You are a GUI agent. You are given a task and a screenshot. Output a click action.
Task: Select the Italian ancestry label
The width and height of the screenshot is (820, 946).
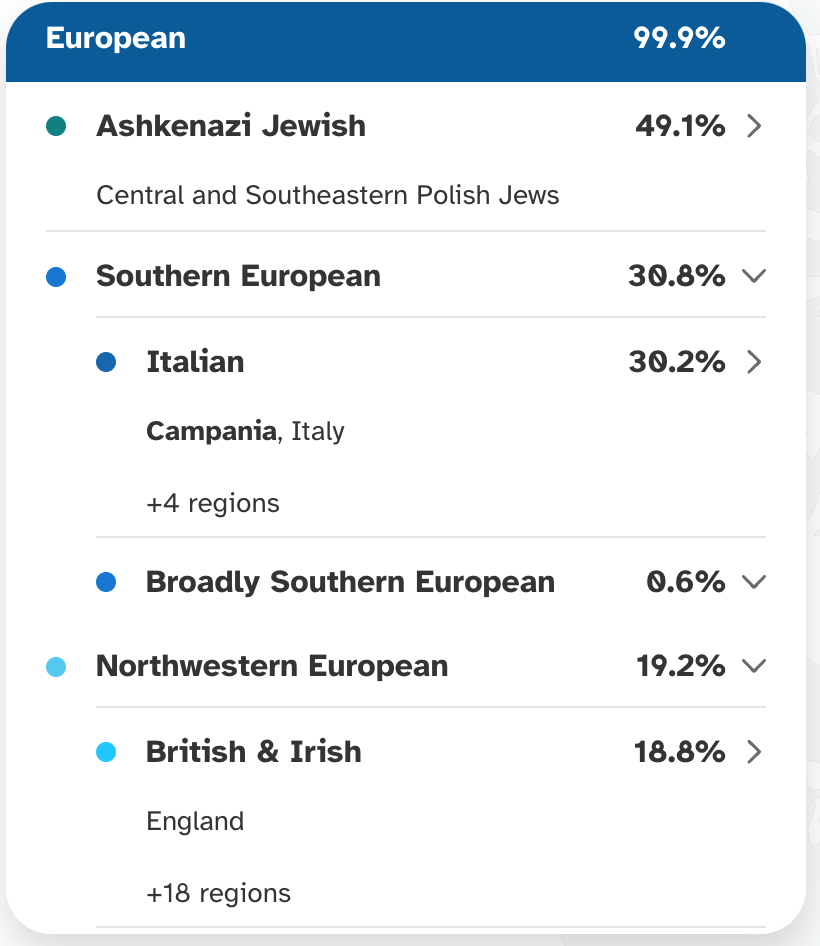195,362
